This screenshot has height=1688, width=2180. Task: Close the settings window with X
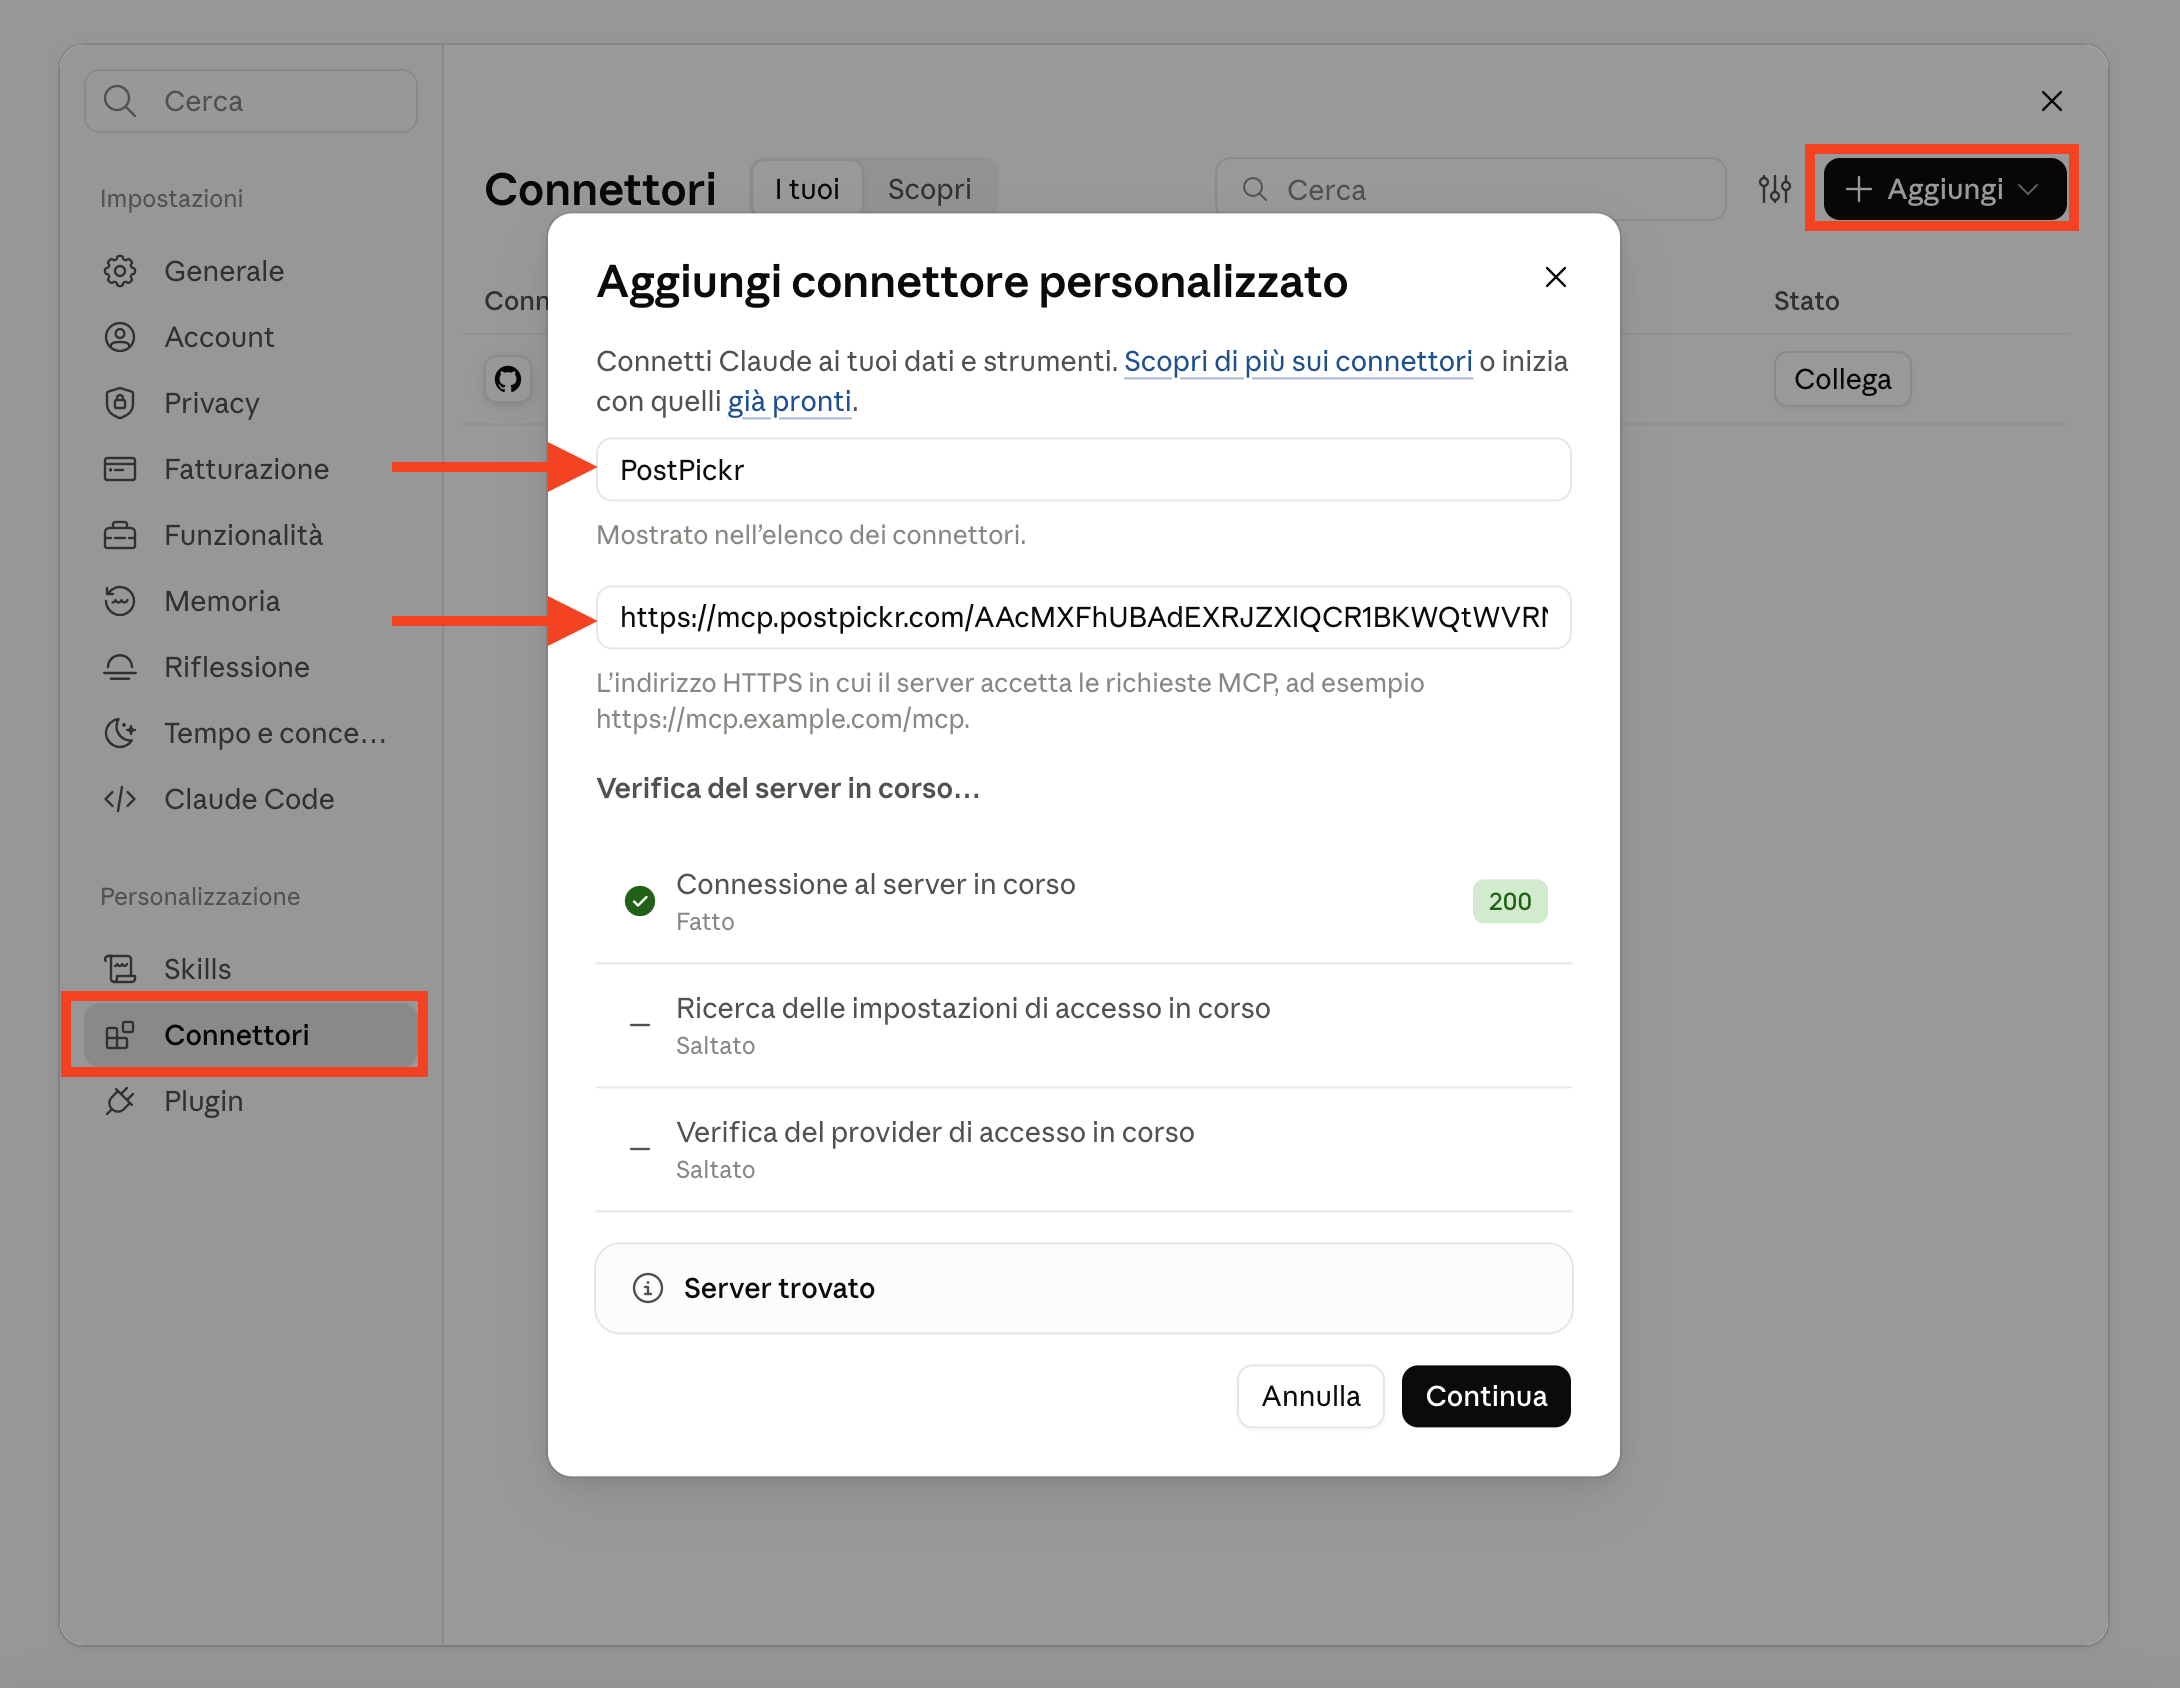2051,101
